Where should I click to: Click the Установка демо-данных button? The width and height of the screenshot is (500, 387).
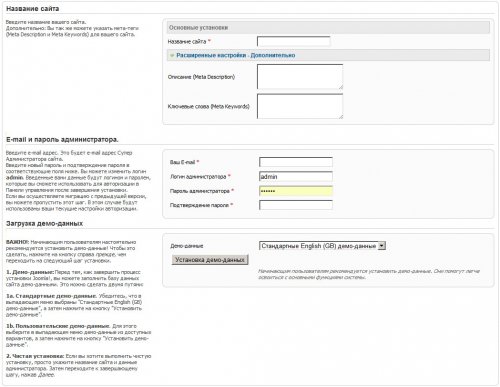point(210,260)
